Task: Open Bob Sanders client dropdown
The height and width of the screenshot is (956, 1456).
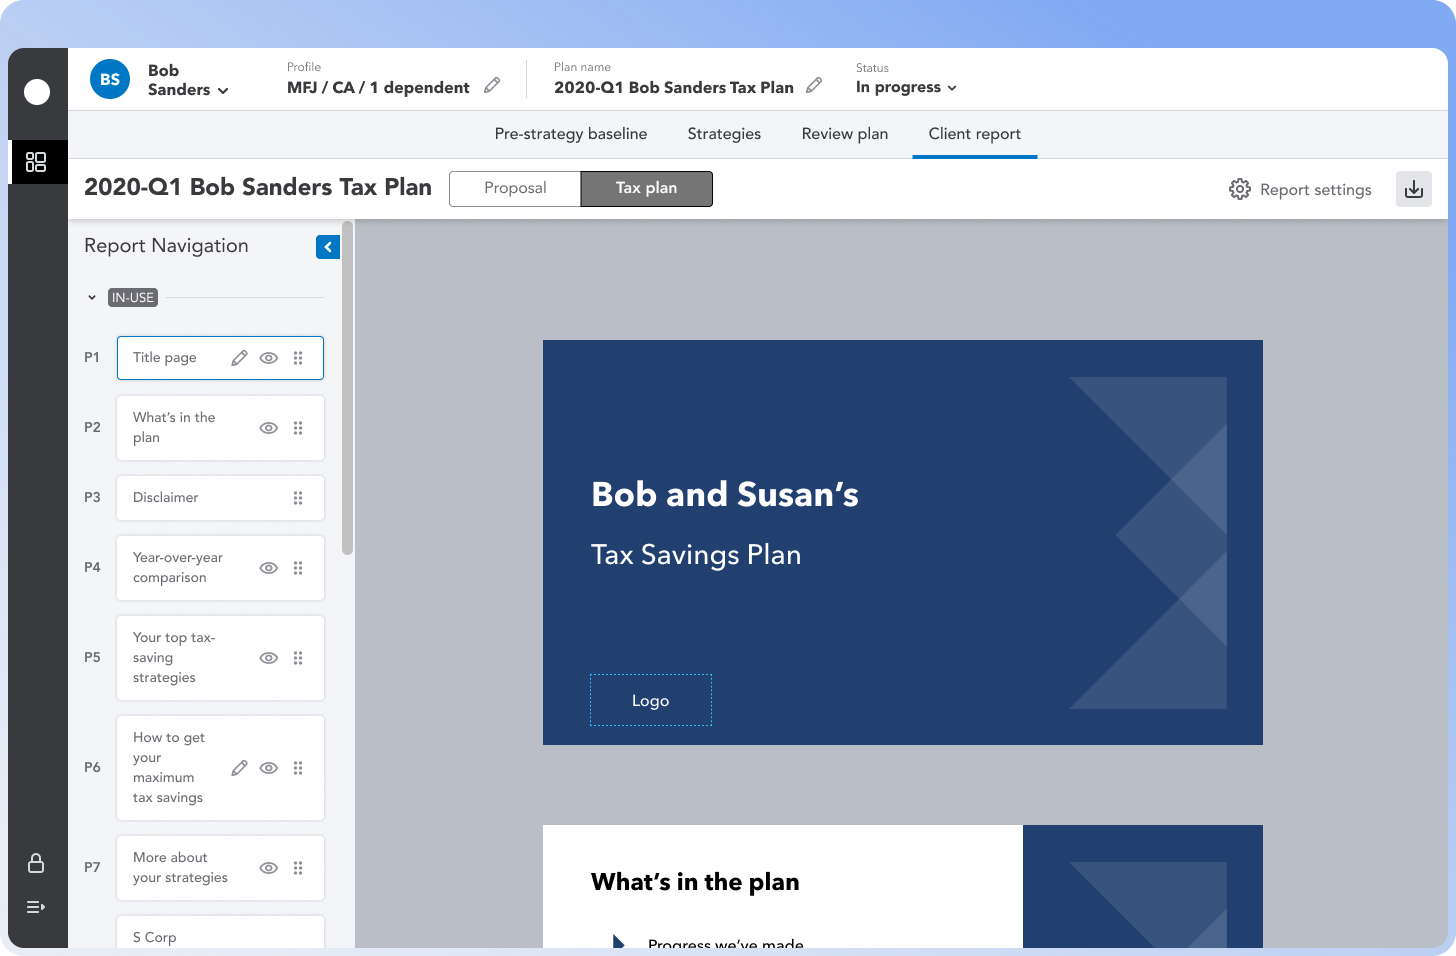Action: [188, 80]
